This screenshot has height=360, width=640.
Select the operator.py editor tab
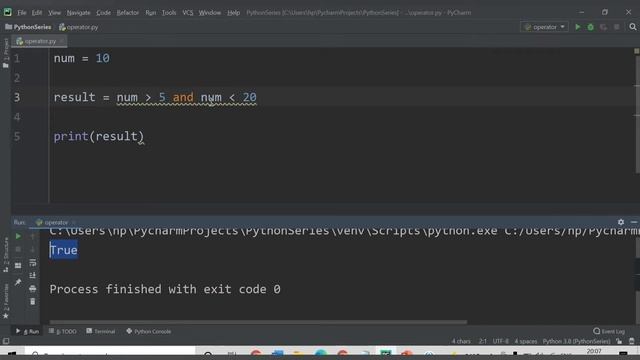coord(40,41)
